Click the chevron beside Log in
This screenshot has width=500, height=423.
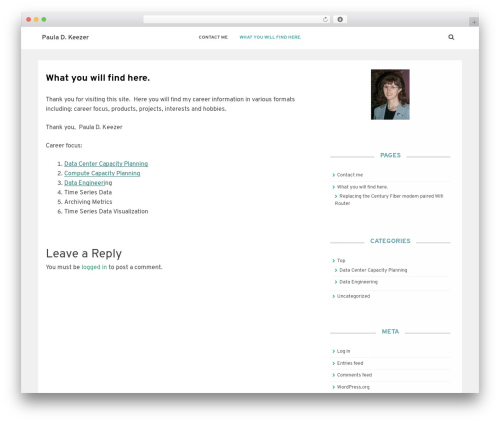tap(334, 351)
